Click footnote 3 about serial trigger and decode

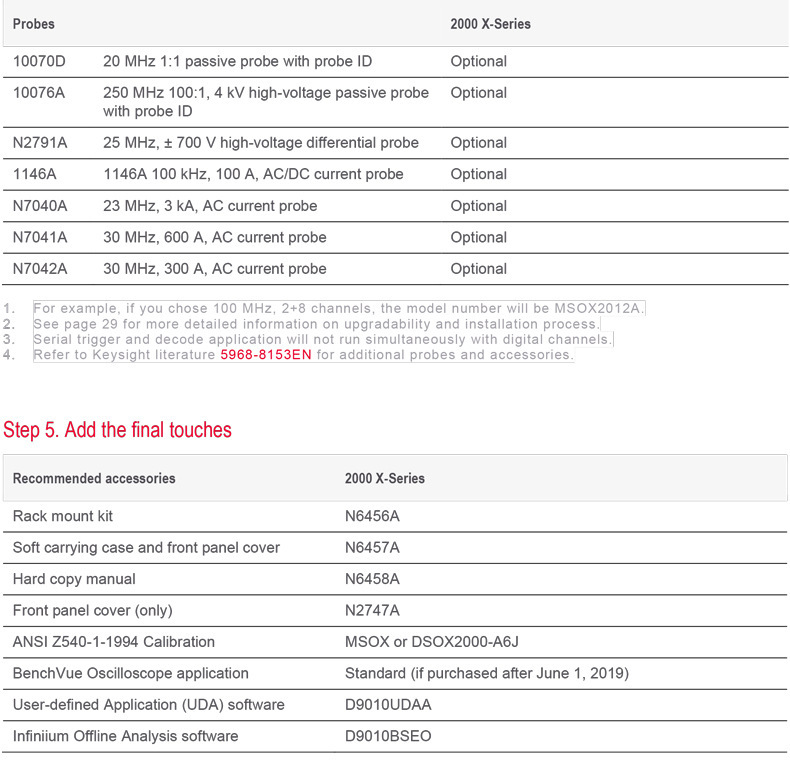(x=323, y=340)
